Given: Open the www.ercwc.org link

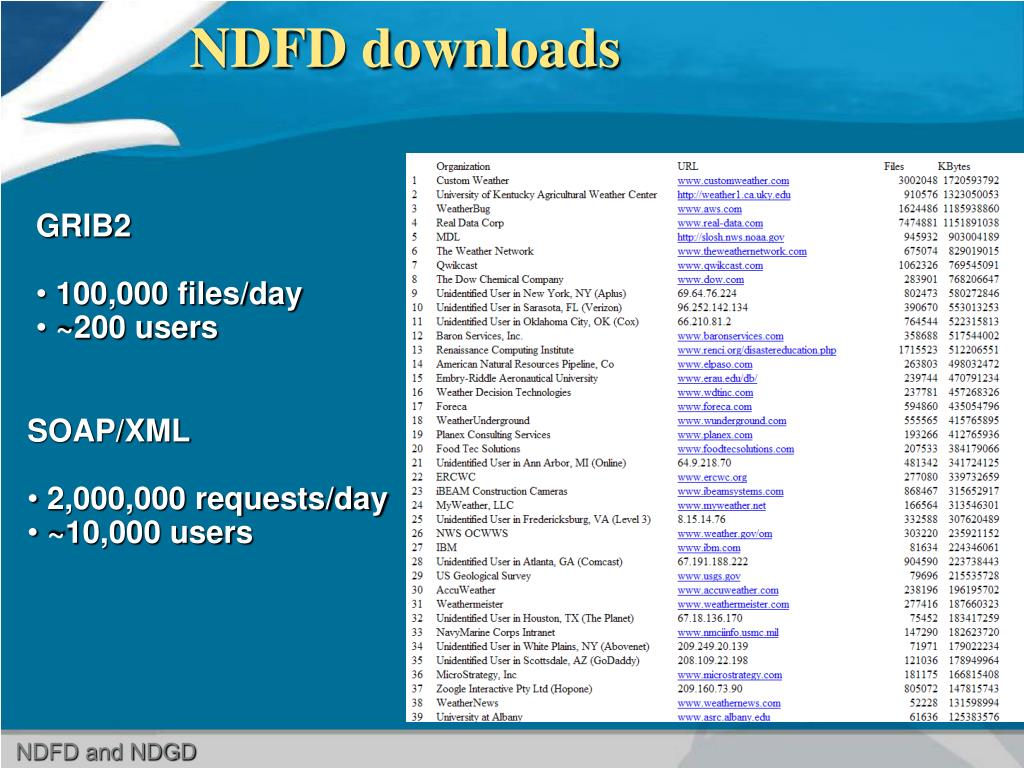Looking at the screenshot, I should click(x=712, y=477).
